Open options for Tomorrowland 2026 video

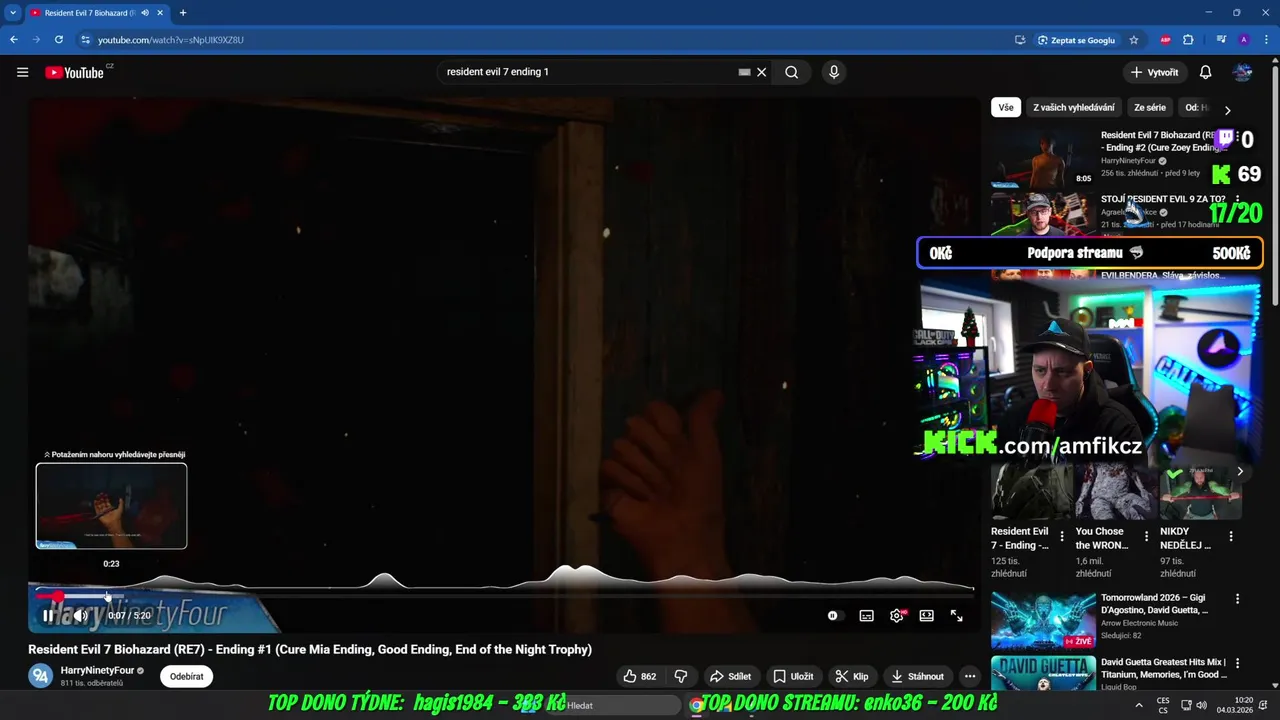pos(1237,599)
